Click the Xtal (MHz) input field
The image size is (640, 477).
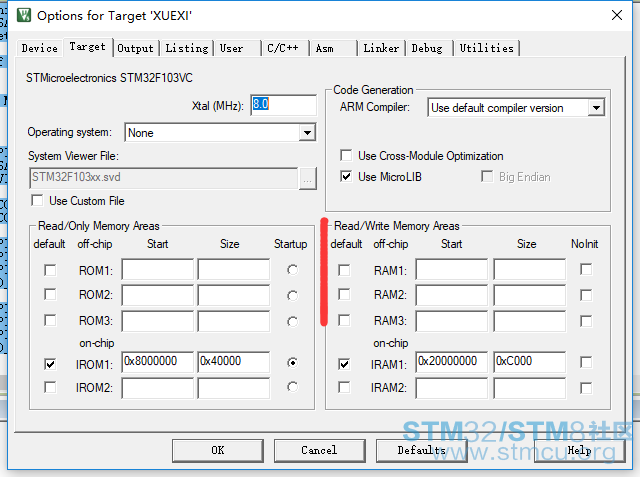[x=283, y=105]
